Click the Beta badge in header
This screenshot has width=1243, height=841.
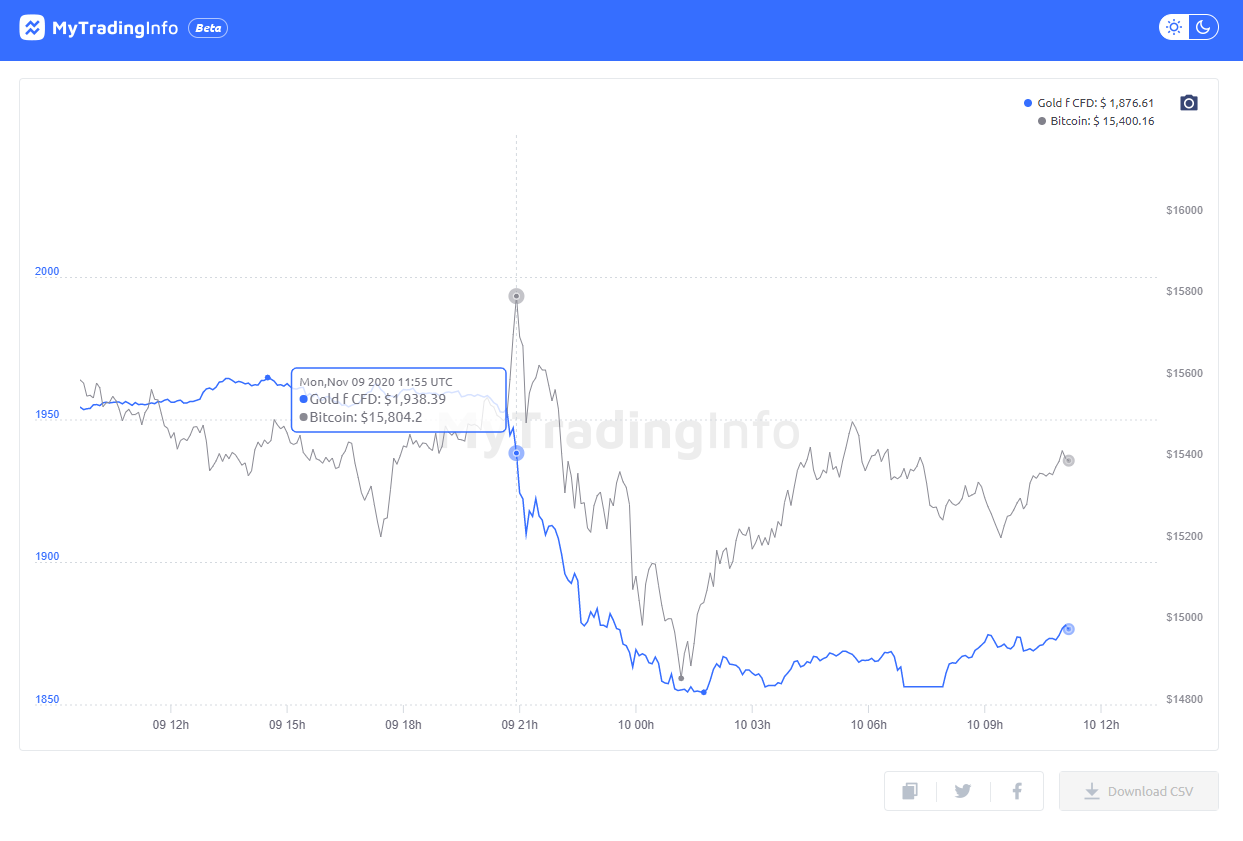[208, 28]
